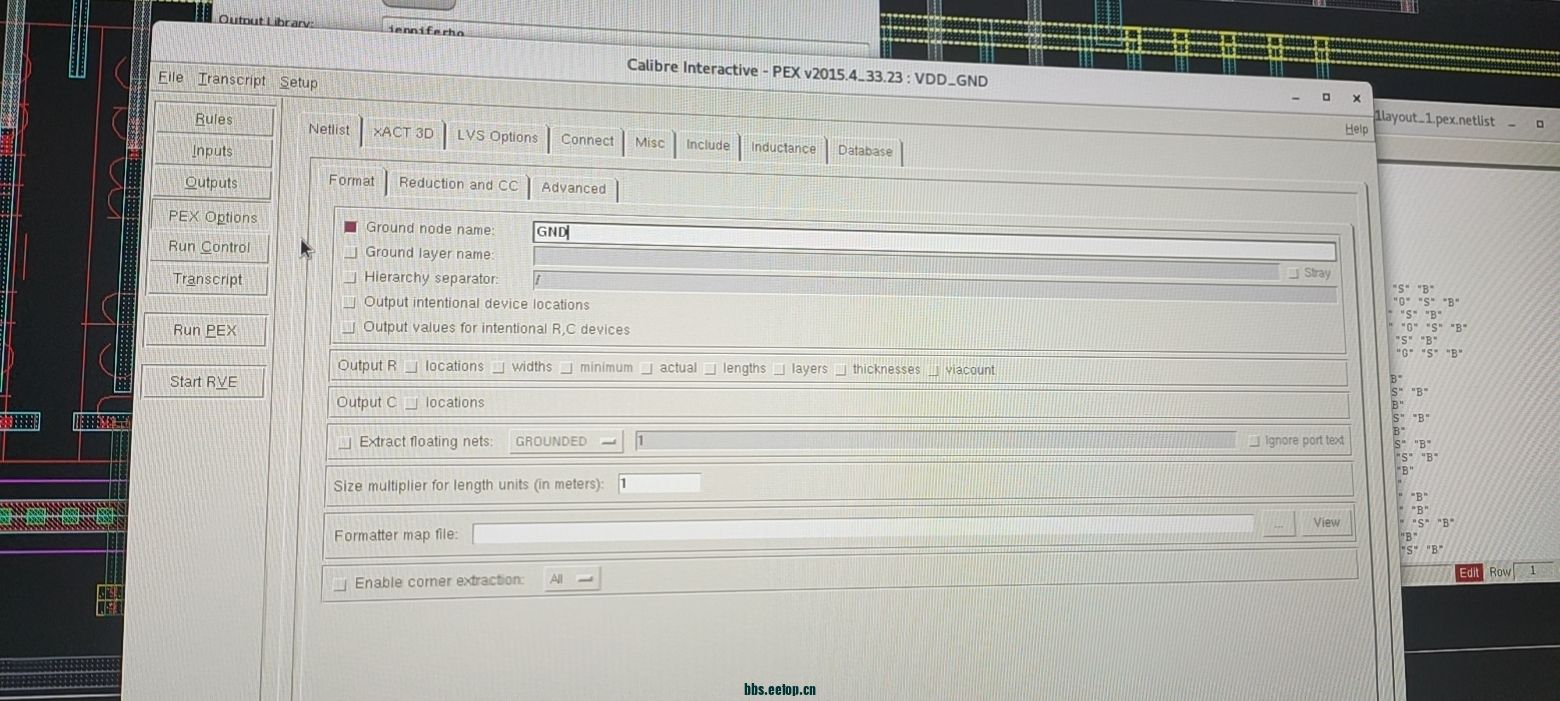Enable Output R lengths checkbox
1560x701 pixels.
[710, 369]
